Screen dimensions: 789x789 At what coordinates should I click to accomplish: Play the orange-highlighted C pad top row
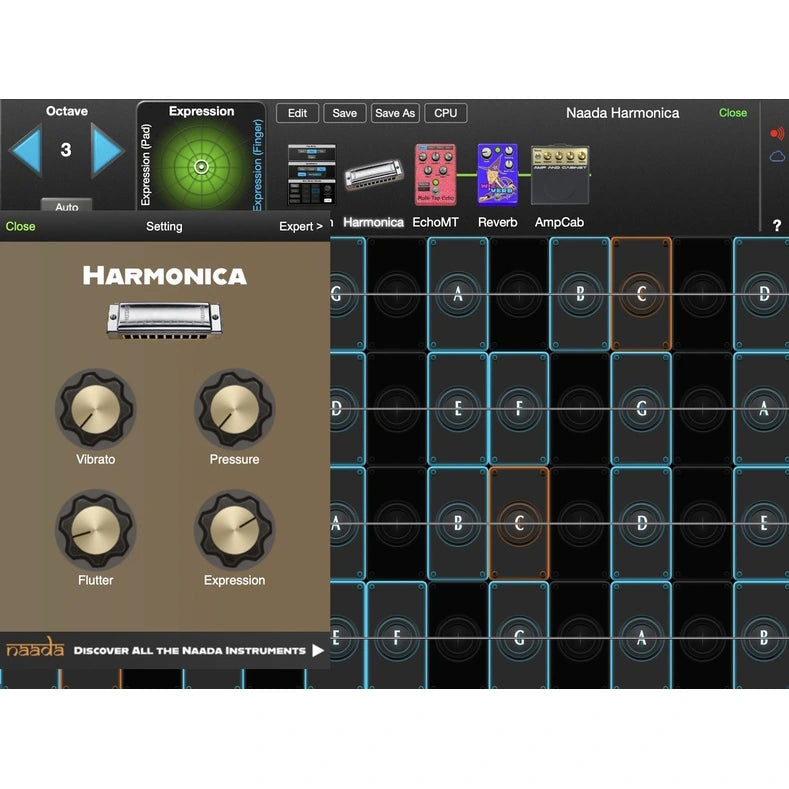[642, 294]
